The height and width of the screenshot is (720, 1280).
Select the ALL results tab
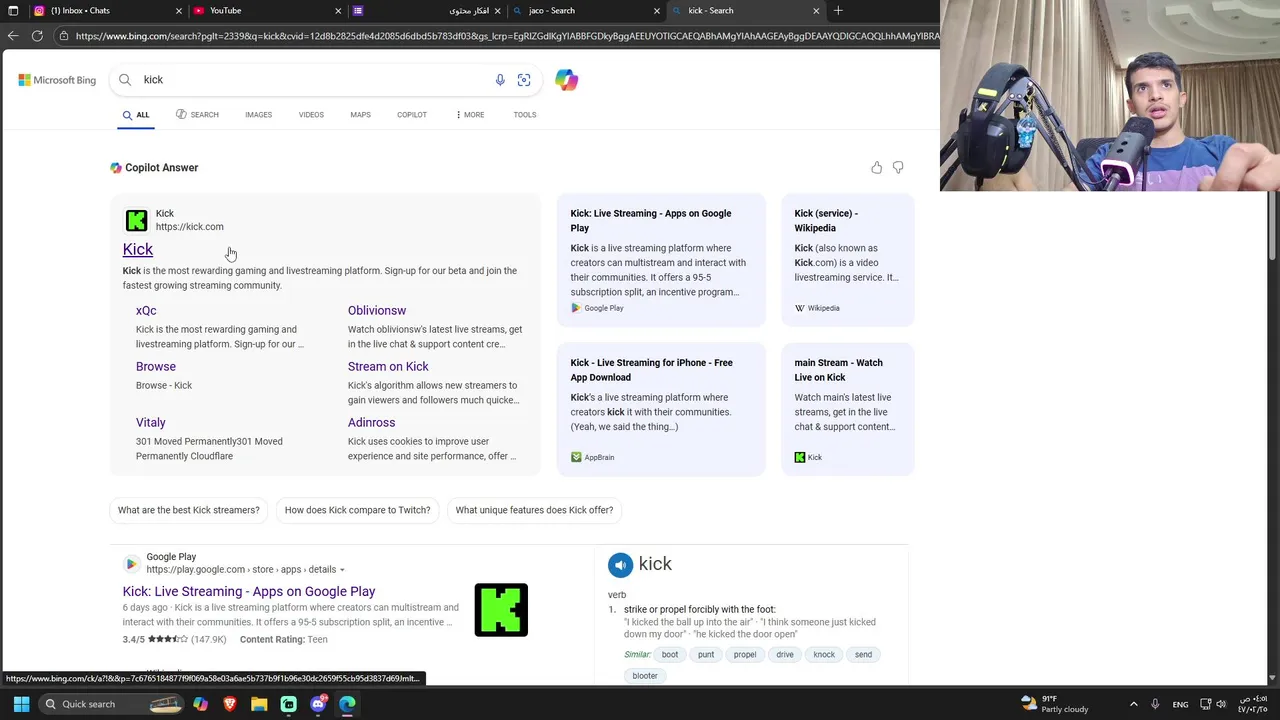(x=135, y=115)
